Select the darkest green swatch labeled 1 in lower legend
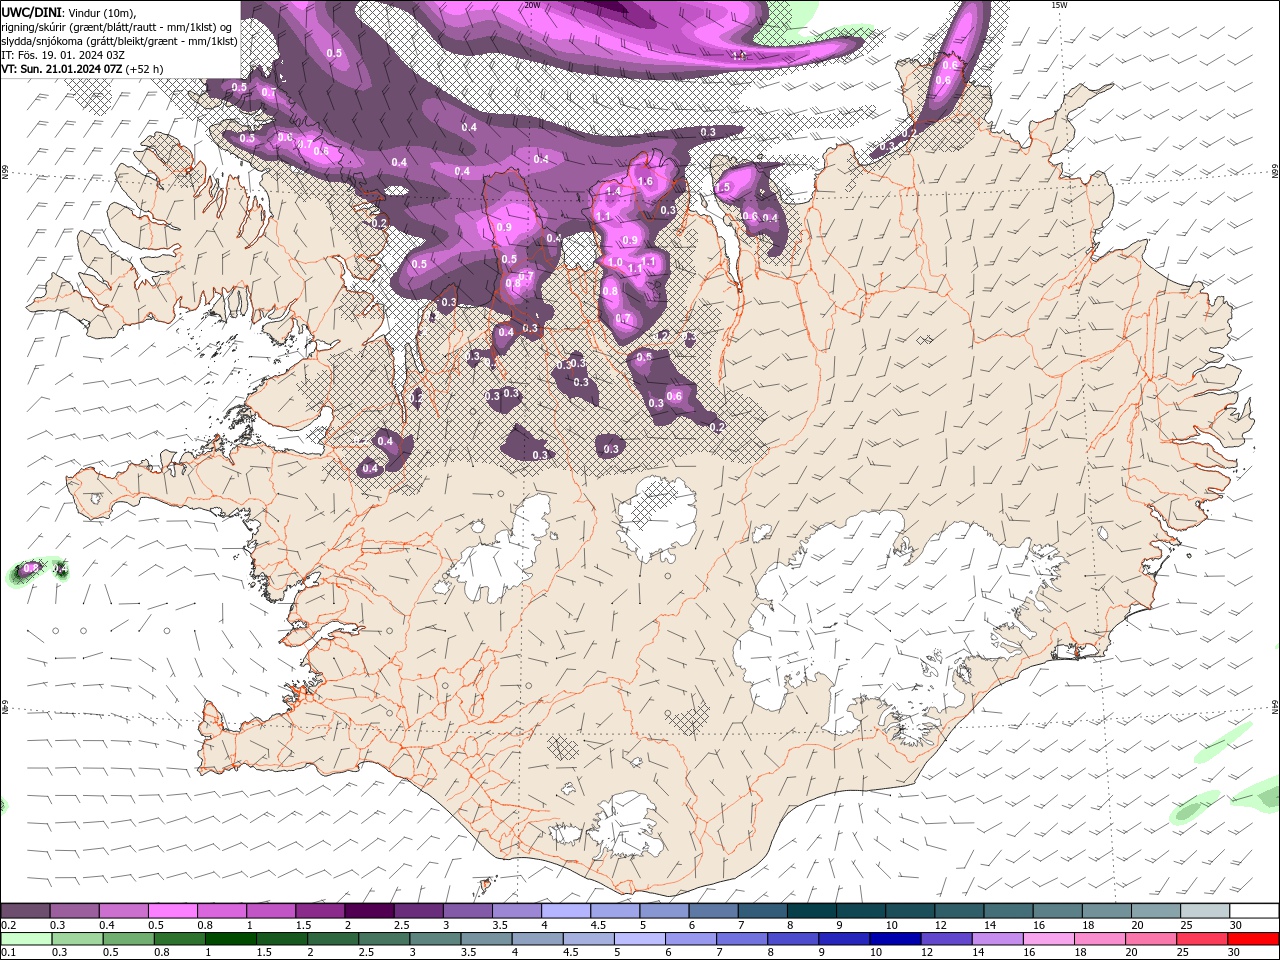Viewport: 1280px width, 960px height. tap(230, 939)
